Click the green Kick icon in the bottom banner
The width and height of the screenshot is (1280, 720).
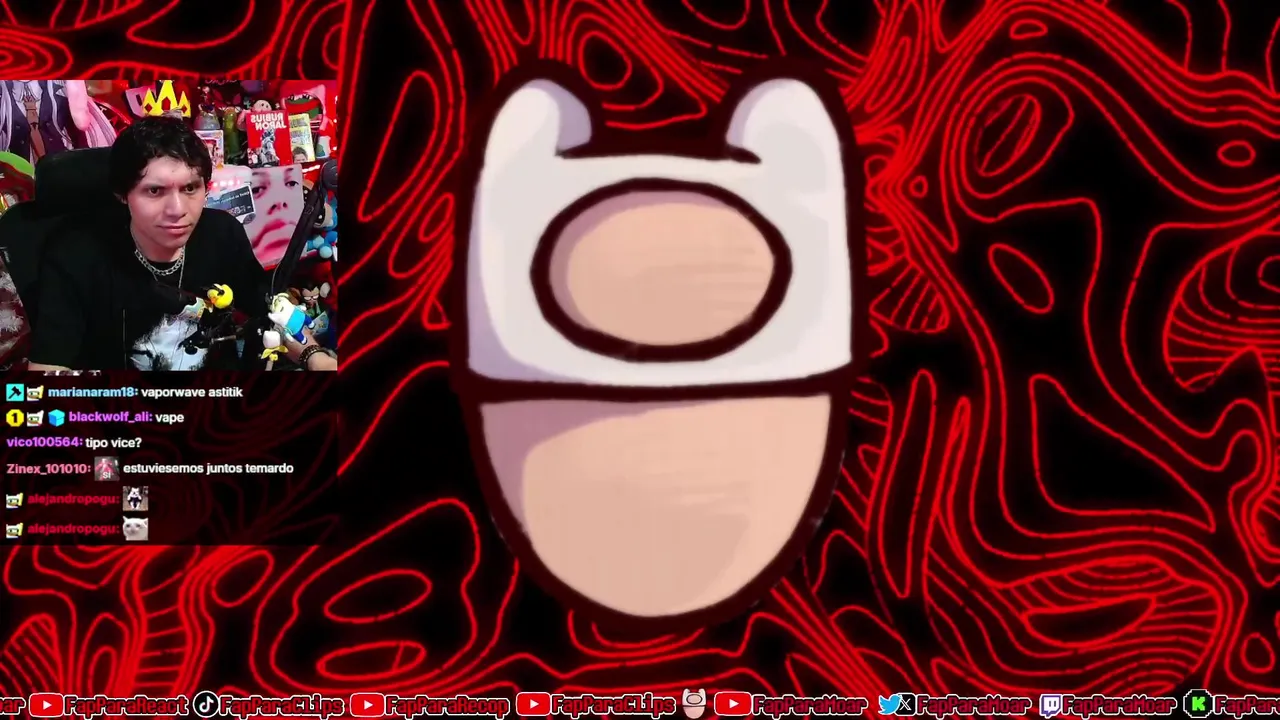[x=1197, y=705]
